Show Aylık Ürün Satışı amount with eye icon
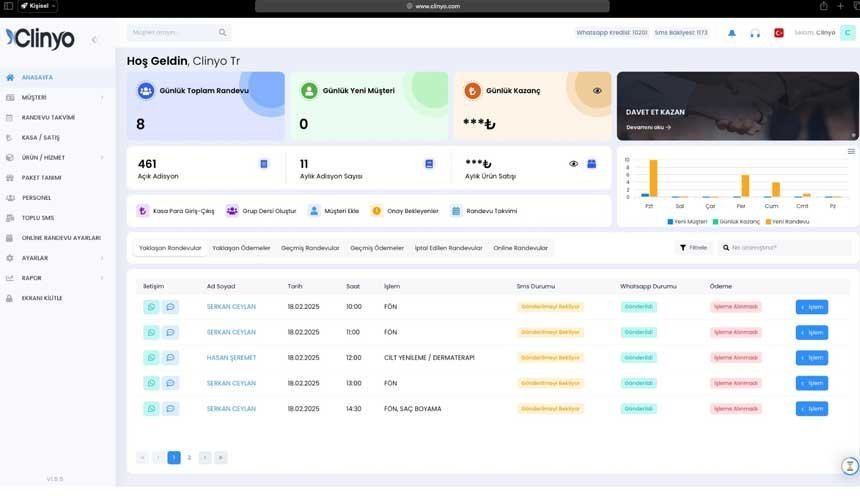The image size is (860, 504). [573, 164]
